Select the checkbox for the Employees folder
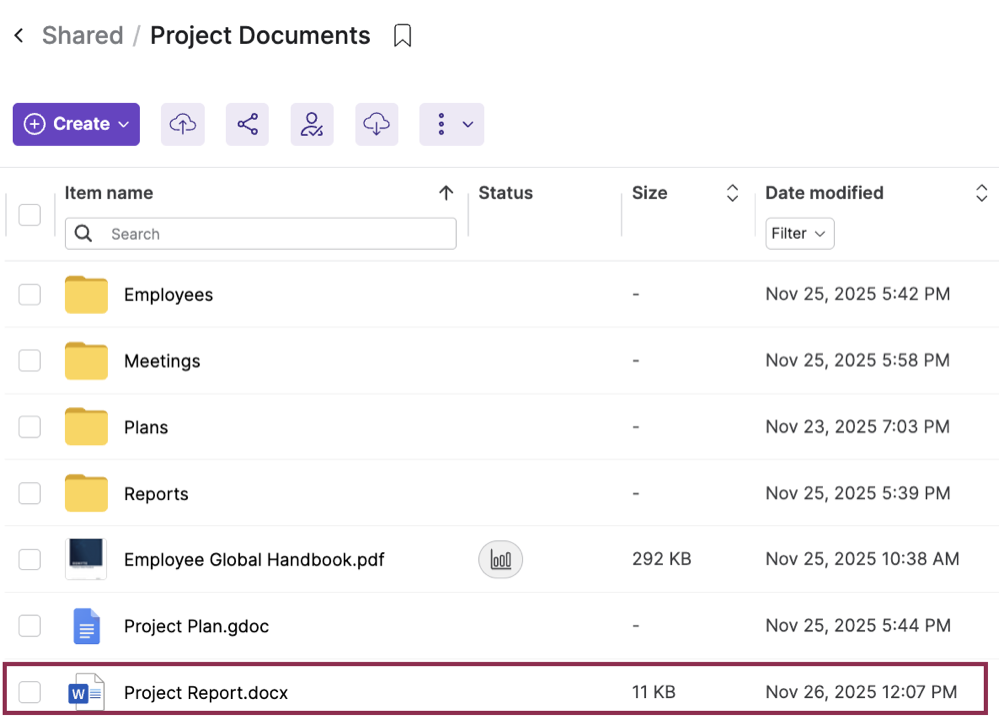The width and height of the screenshot is (999, 721). [x=29, y=294]
